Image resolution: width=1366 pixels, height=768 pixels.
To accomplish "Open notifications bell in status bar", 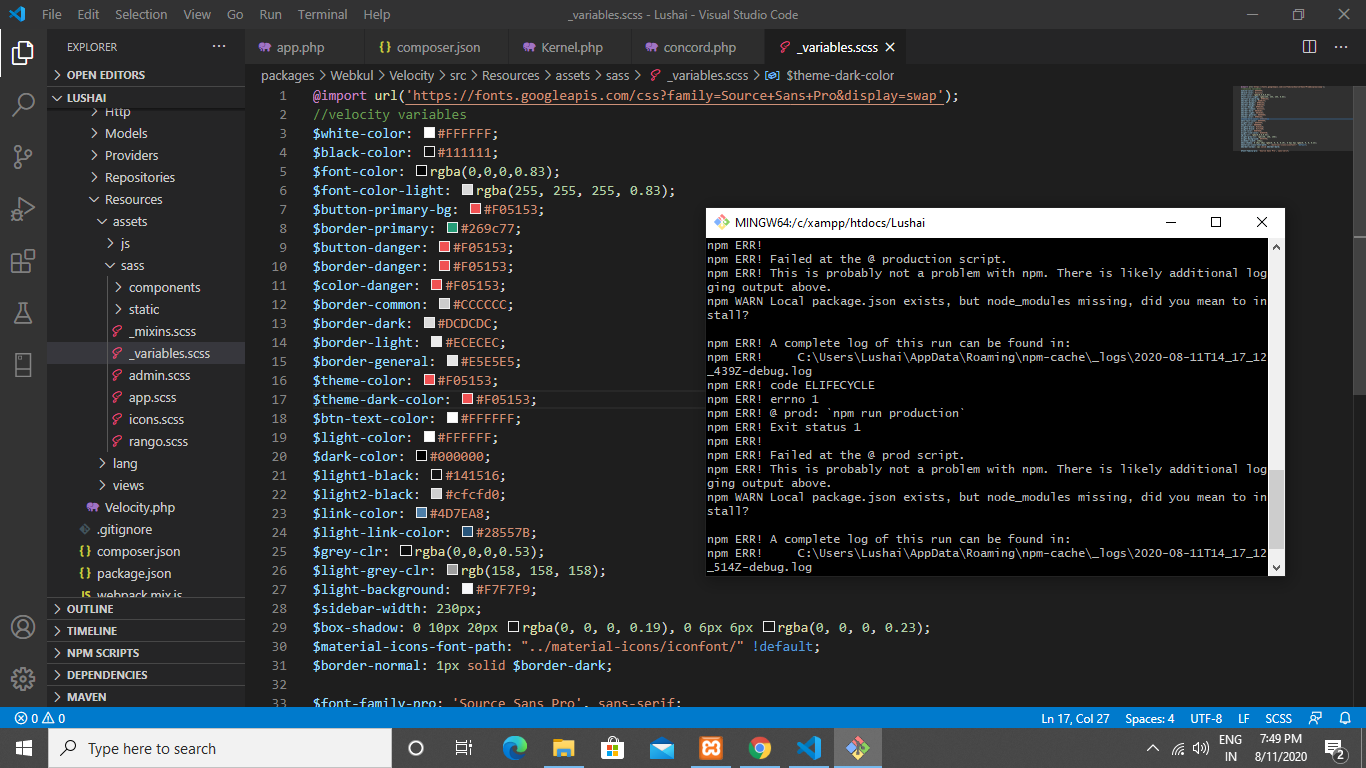I will [1345, 718].
